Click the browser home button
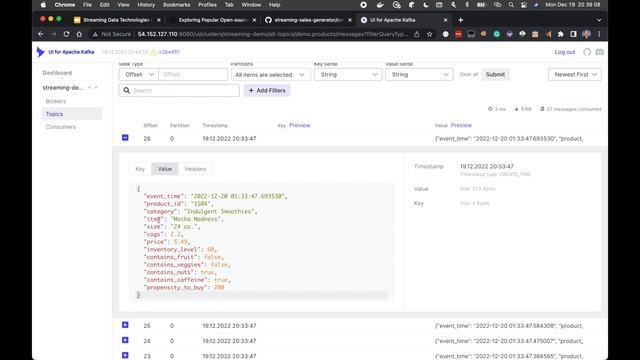This screenshot has height=360, width=640. [79, 34]
